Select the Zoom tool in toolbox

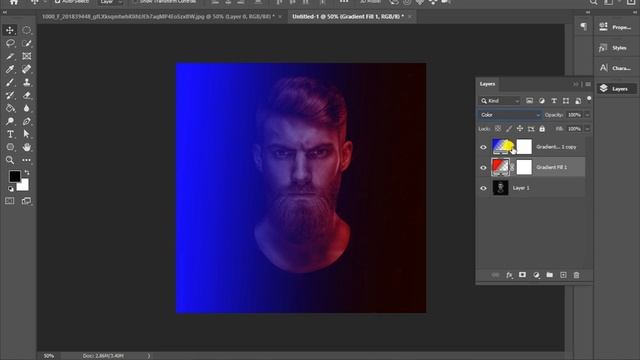tap(10, 160)
